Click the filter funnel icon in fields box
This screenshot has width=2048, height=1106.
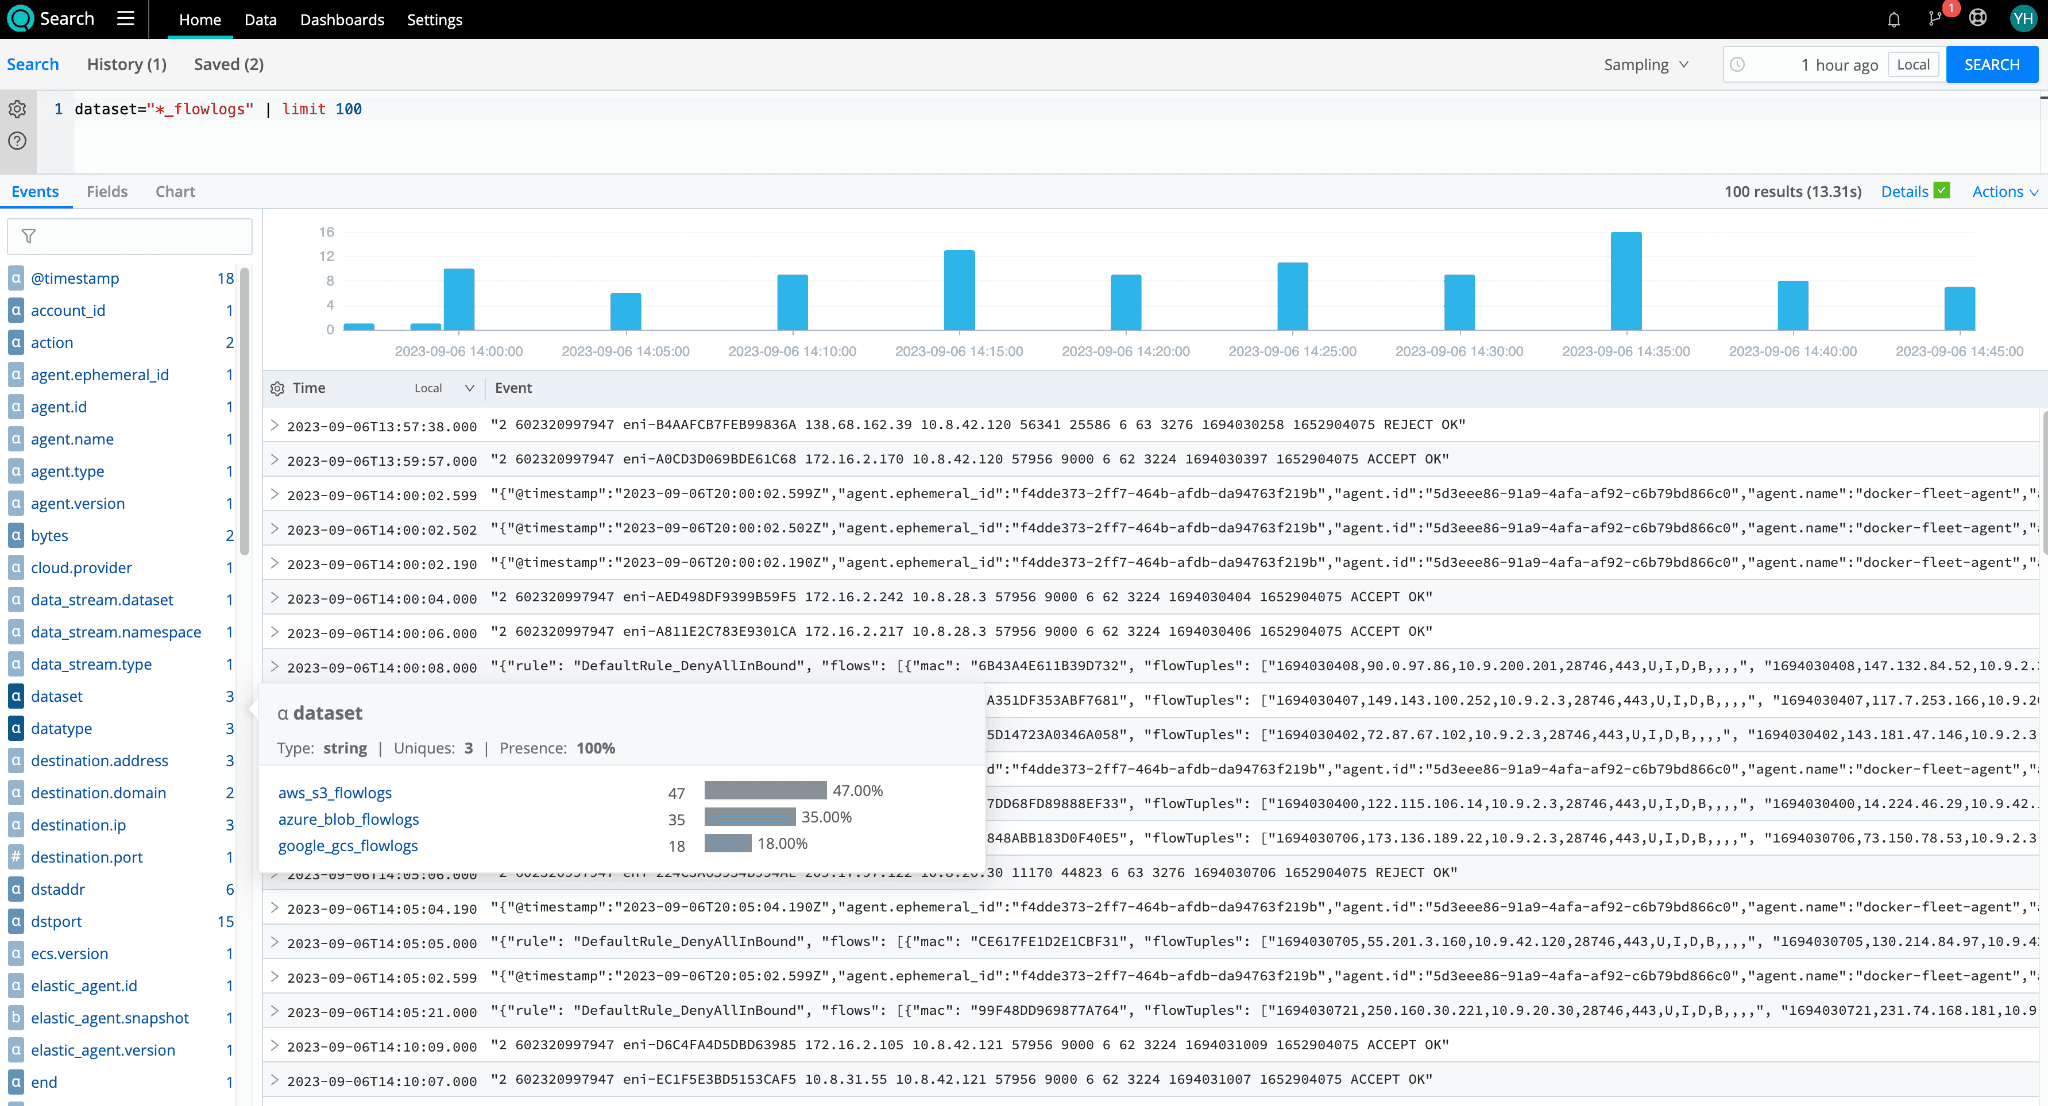[29, 236]
